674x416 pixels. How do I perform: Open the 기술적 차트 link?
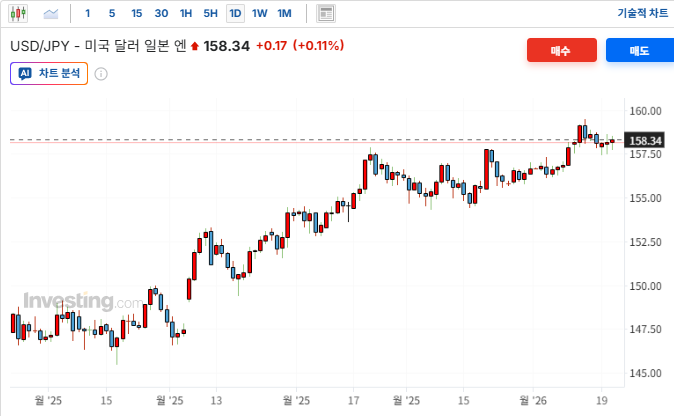(x=643, y=13)
